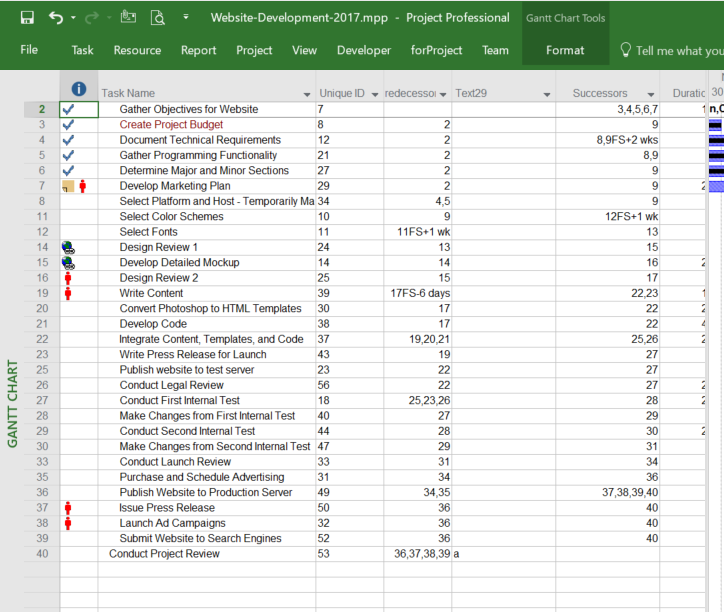The image size is (724, 612).
Task: Open the Successors column dropdown arrow
Action: [650, 94]
